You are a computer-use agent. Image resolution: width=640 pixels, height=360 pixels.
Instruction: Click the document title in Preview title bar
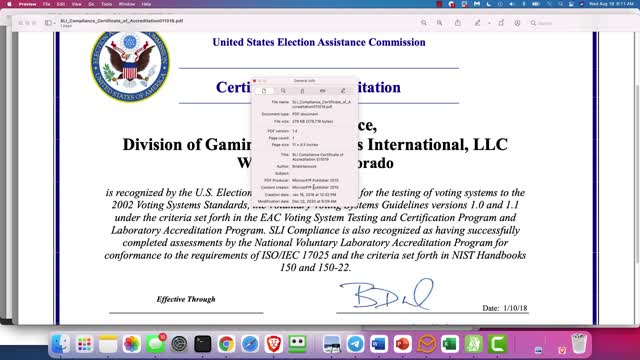pos(122,21)
